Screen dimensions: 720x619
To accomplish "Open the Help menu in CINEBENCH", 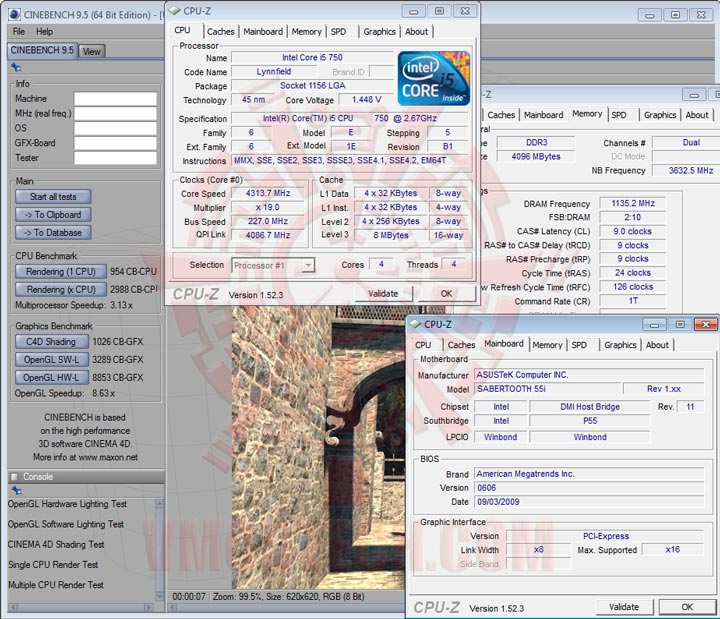I will (45, 31).
